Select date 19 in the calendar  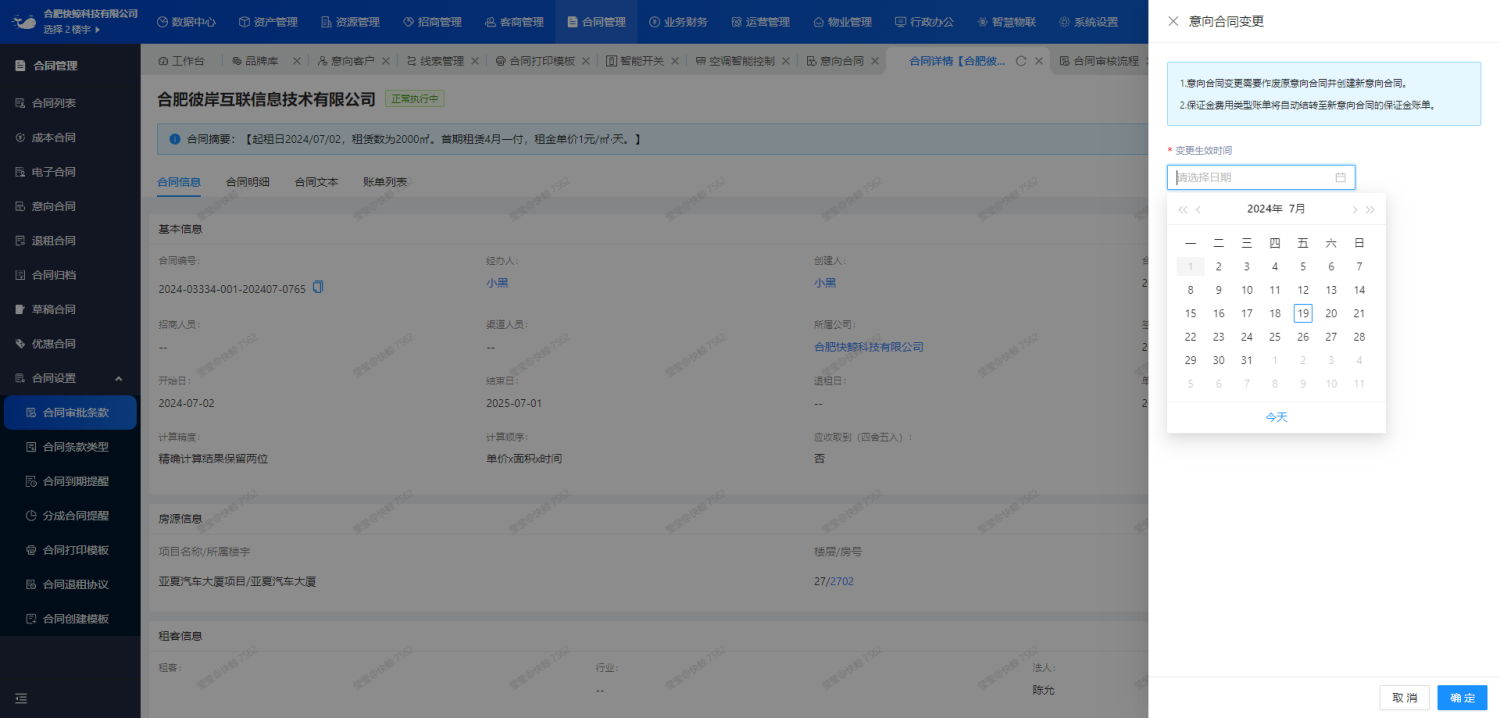(x=1303, y=314)
